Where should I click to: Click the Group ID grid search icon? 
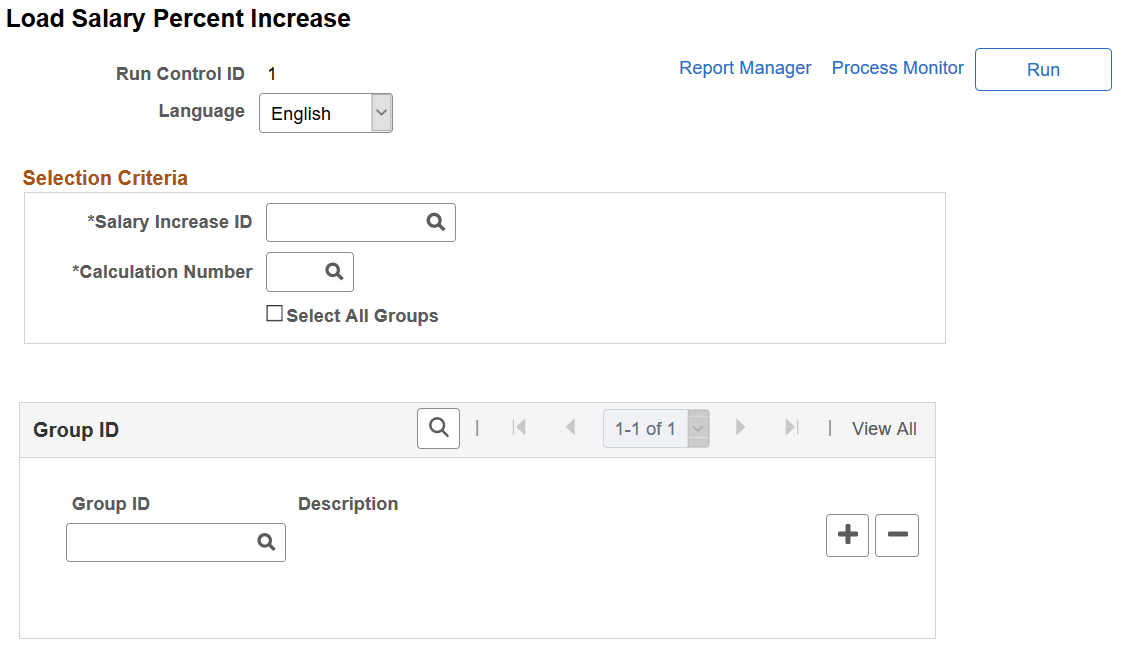pyautogui.click(x=438, y=427)
